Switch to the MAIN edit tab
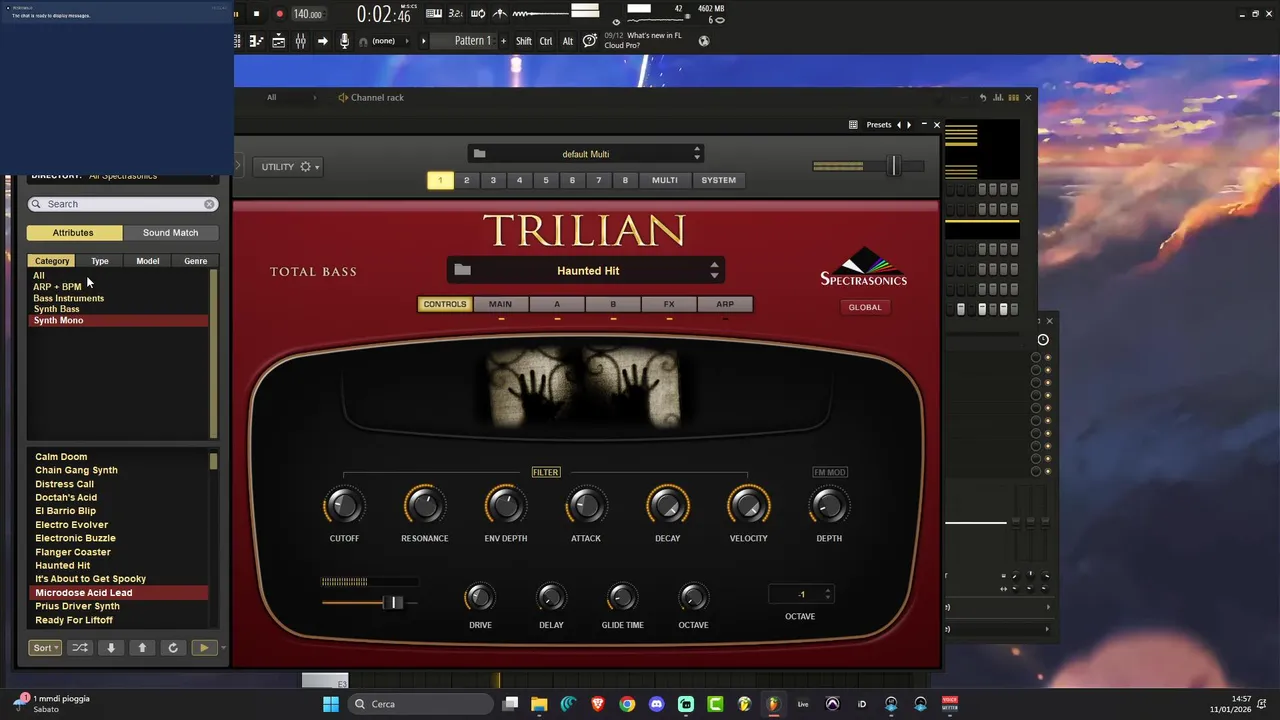 (x=500, y=304)
